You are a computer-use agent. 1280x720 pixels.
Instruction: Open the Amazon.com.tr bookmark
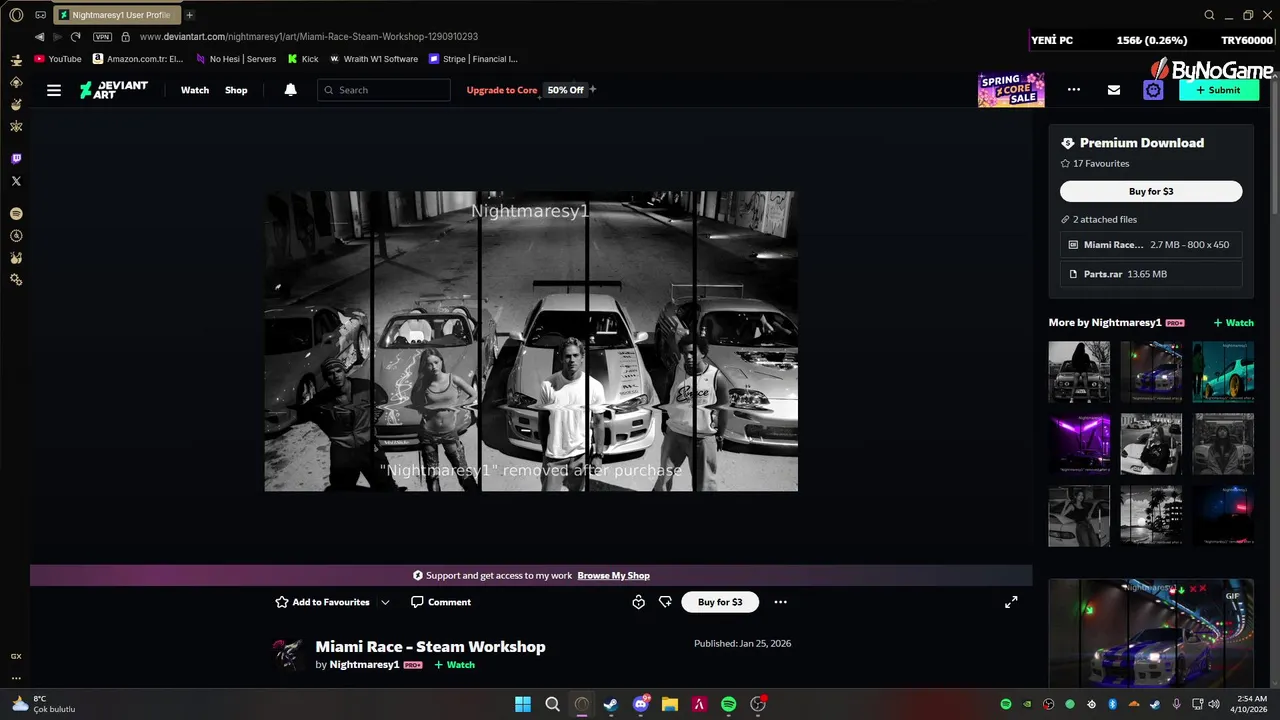click(138, 59)
